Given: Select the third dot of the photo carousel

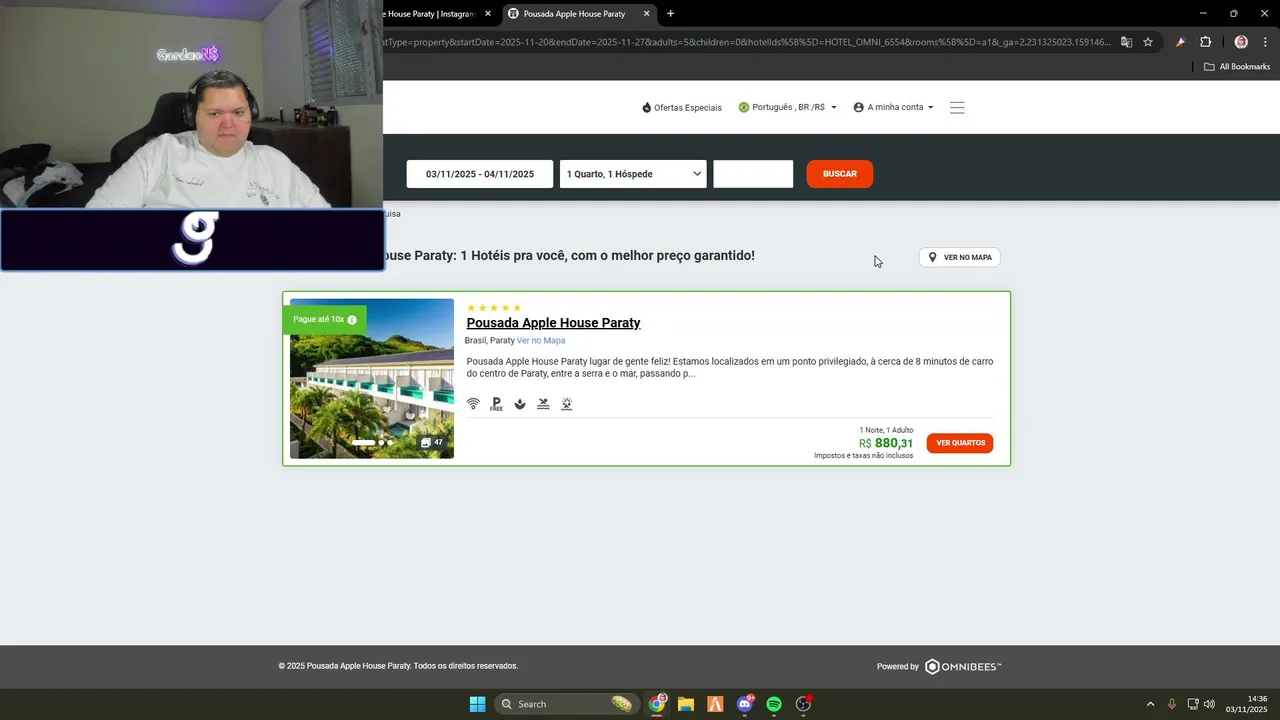Looking at the screenshot, I should point(390,442).
